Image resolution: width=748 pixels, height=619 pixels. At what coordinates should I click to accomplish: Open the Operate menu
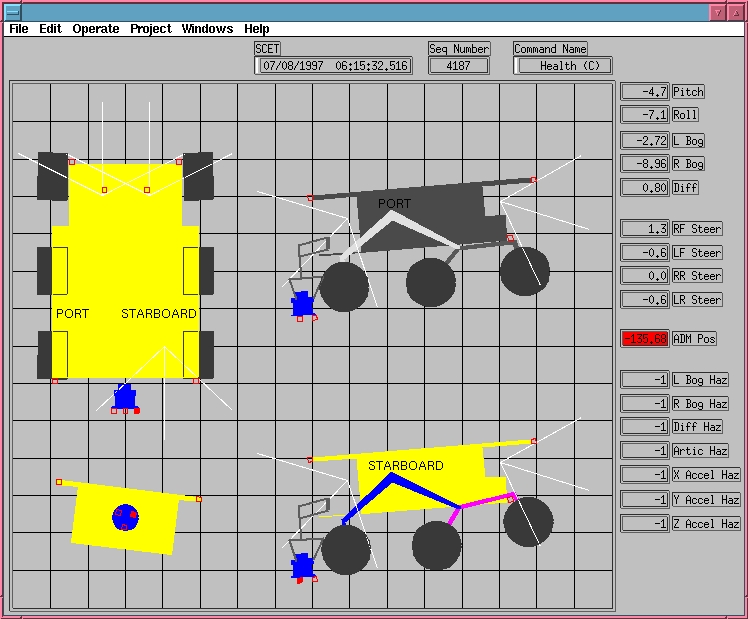95,29
